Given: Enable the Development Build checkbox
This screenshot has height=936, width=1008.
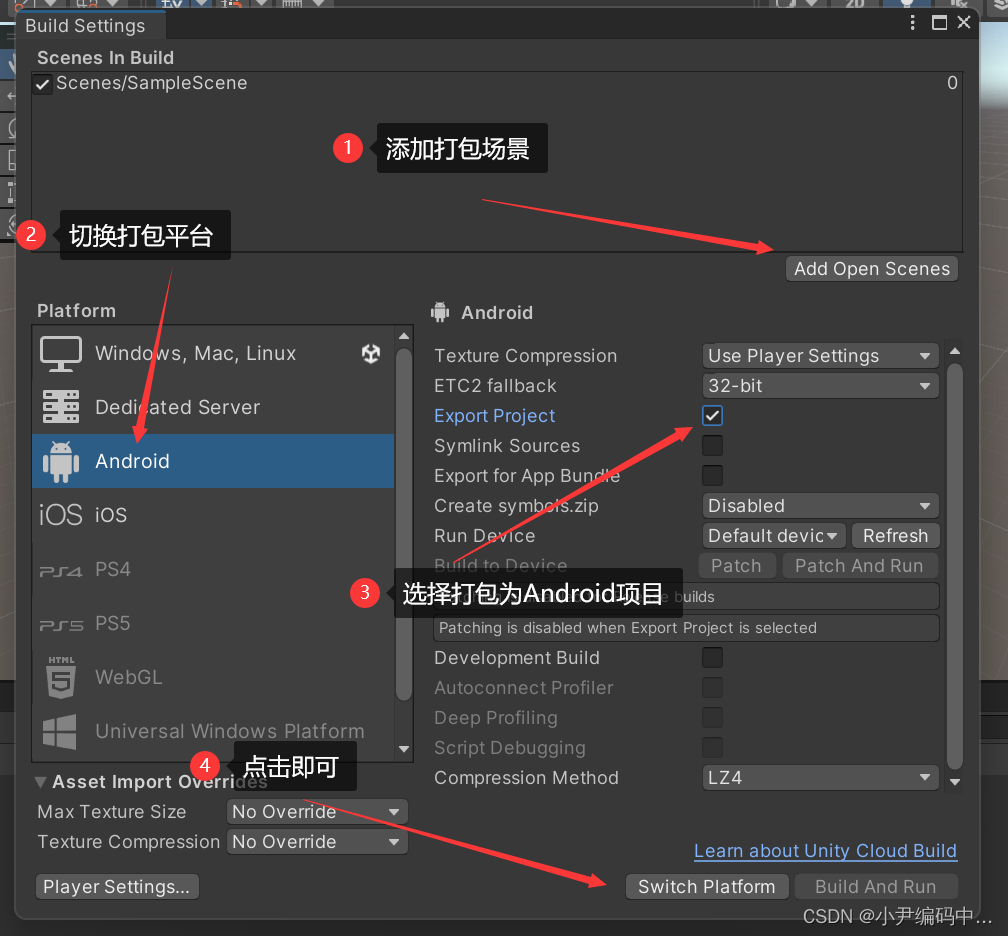Looking at the screenshot, I should pos(712,658).
